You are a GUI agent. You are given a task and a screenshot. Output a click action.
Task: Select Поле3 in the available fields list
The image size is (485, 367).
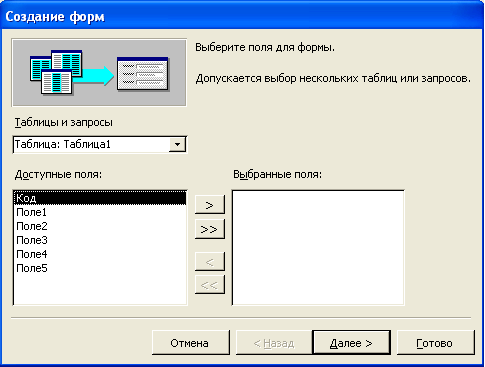point(100,240)
